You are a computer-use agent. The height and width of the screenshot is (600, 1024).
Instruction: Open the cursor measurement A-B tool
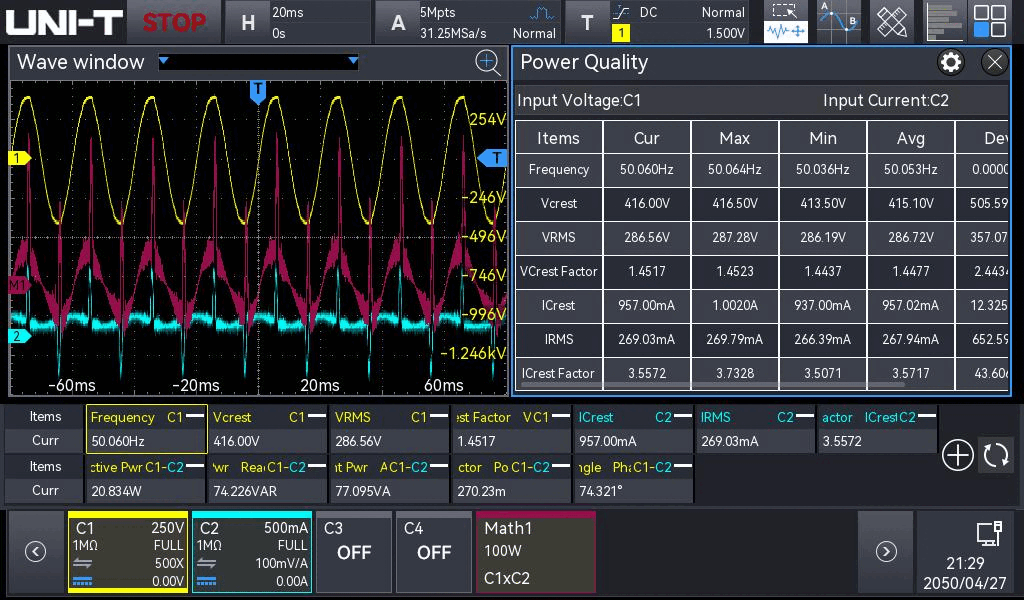click(x=838, y=22)
